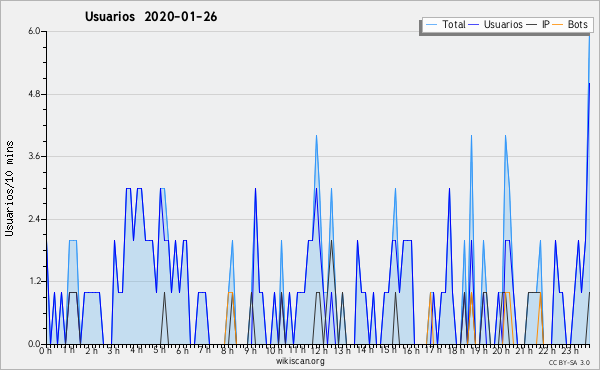Click the 'wikiscan.org' caption
The height and width of the screenshot is (370, 600).
(300, 361)
